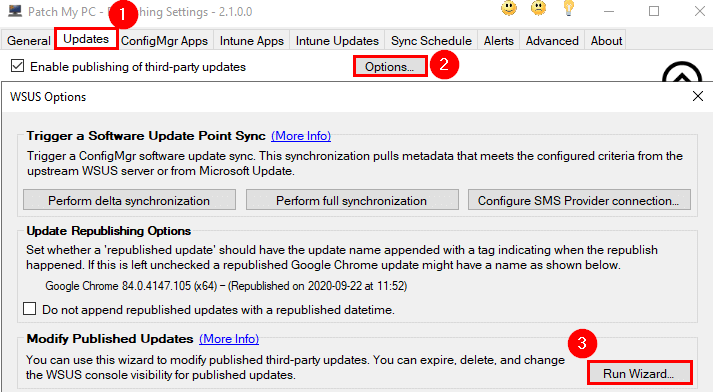The image size is (713, 392).
Task: Click Perform full synchronization
Action: tap(352, 200)
